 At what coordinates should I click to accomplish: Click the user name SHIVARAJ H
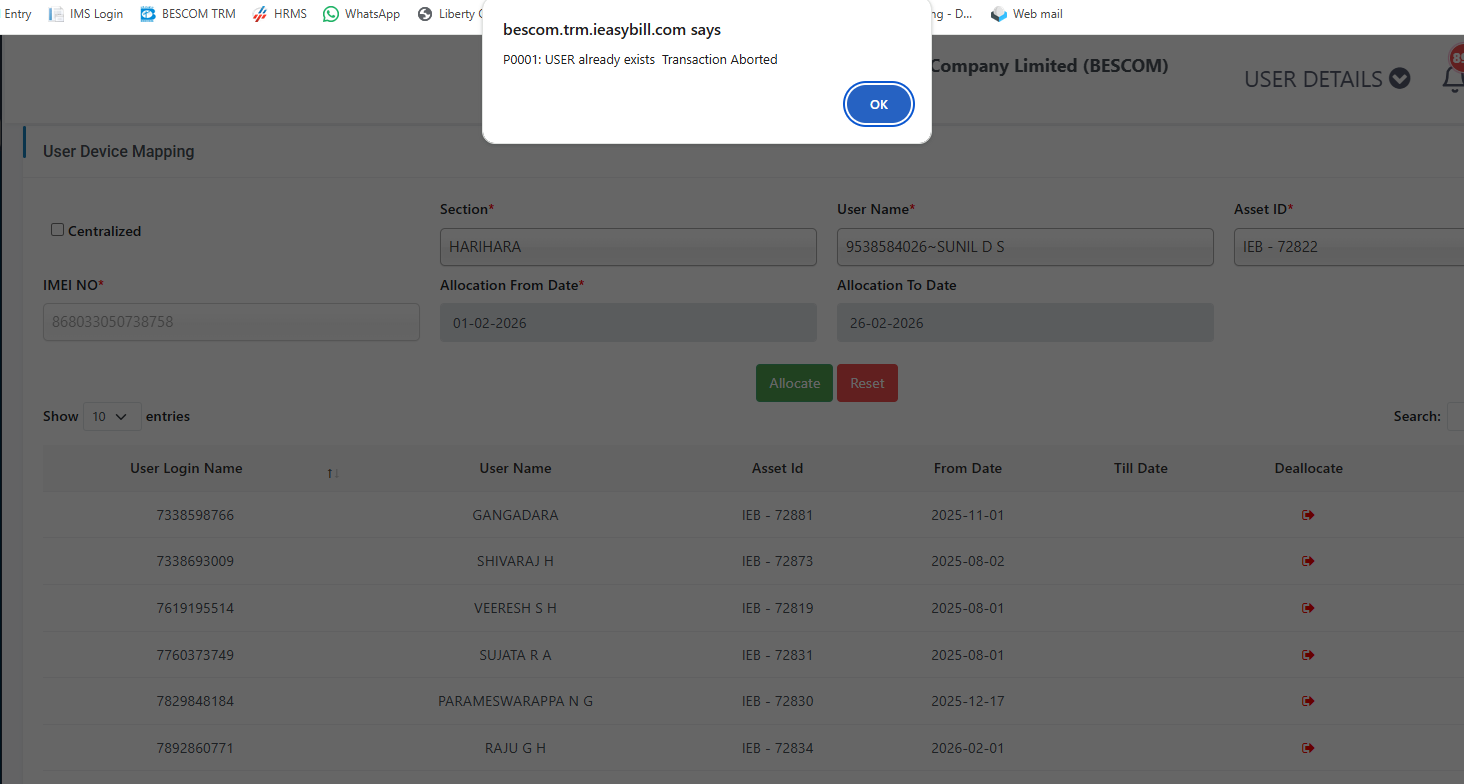515,561
